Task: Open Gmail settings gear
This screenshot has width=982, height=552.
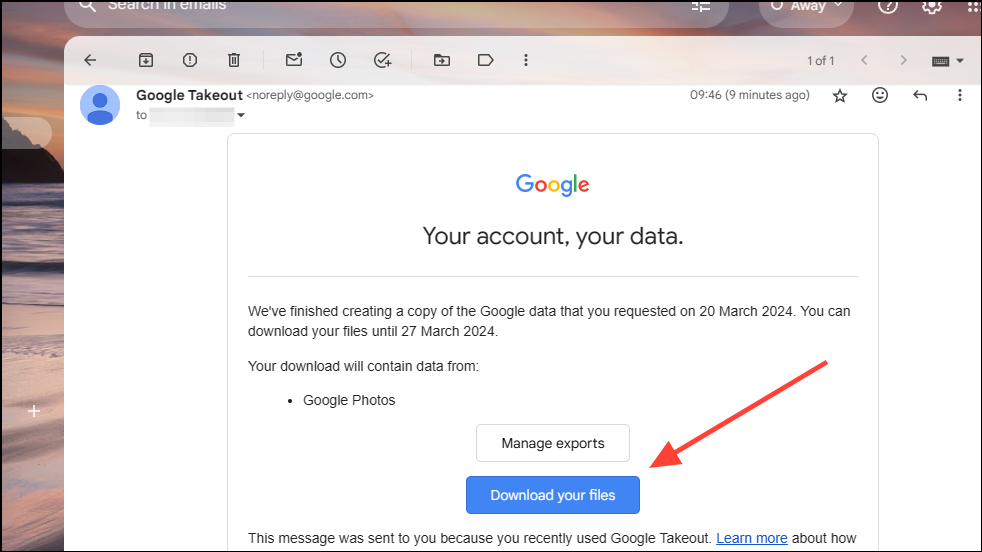Action: pos(932,6)
